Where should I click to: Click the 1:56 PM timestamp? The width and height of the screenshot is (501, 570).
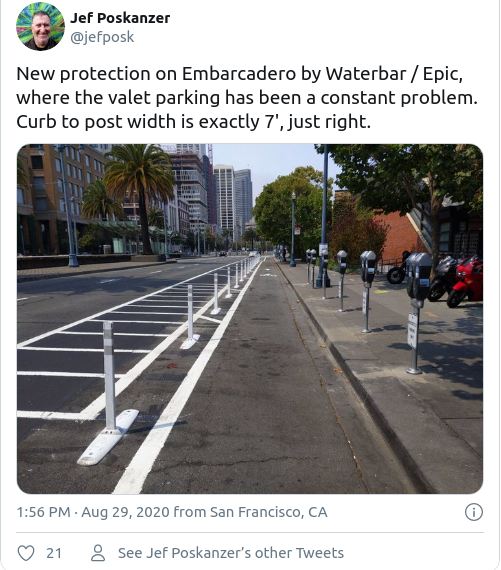click(x=43, y=512)
